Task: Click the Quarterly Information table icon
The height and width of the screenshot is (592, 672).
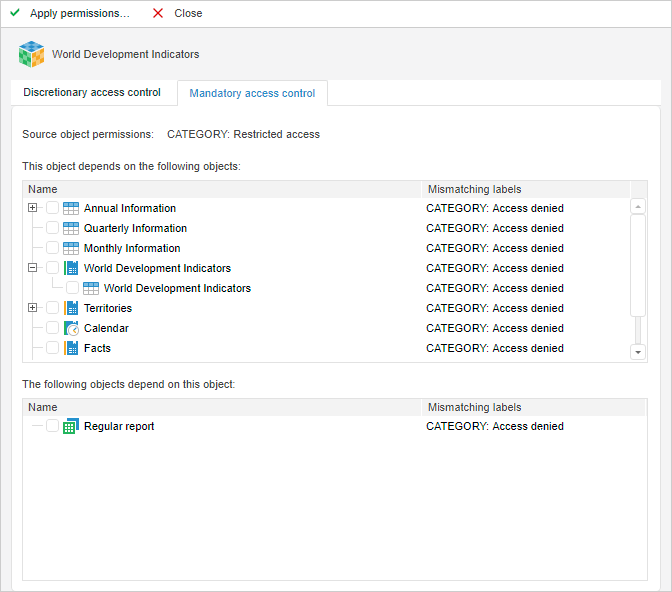Action: pos(71,228)
